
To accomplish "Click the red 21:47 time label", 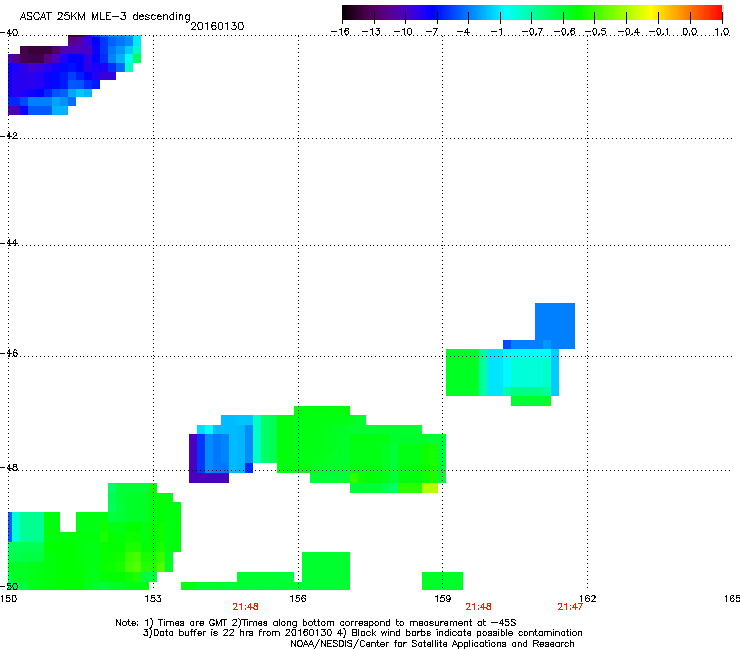I will coord(570,607).
